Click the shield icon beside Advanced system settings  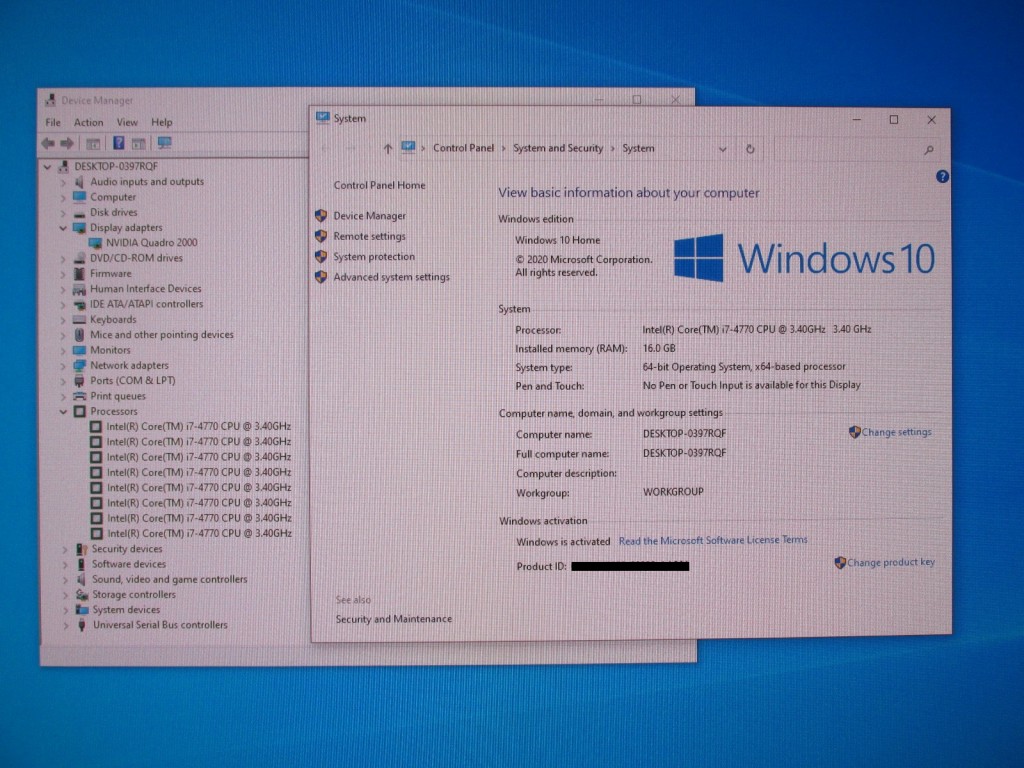321,277
